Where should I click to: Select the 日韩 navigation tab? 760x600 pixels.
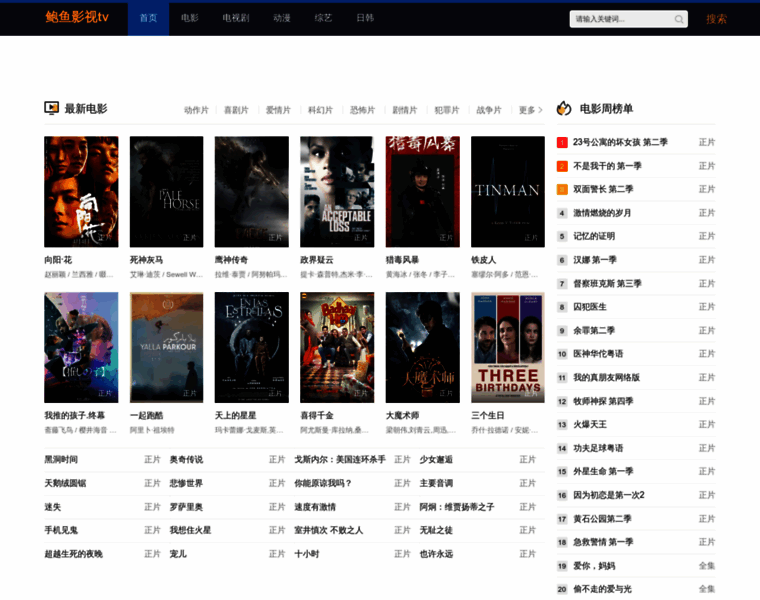click(x=365, y=18)
